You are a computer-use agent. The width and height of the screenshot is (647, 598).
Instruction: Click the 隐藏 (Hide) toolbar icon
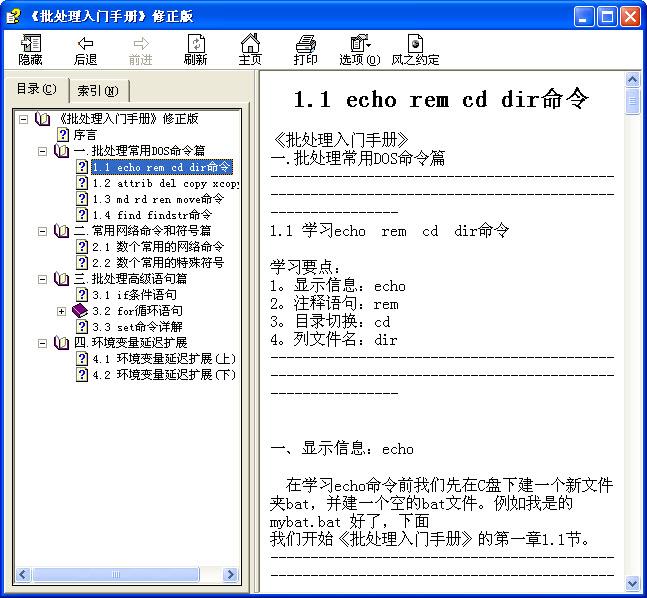(31, 43)
